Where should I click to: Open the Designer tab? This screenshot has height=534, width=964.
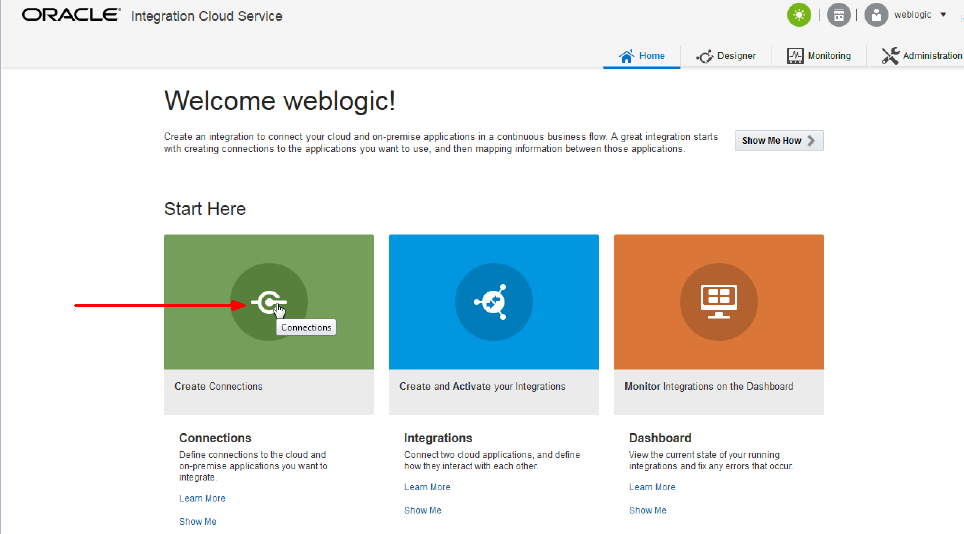pyautogui.click(x=726, y=56)
